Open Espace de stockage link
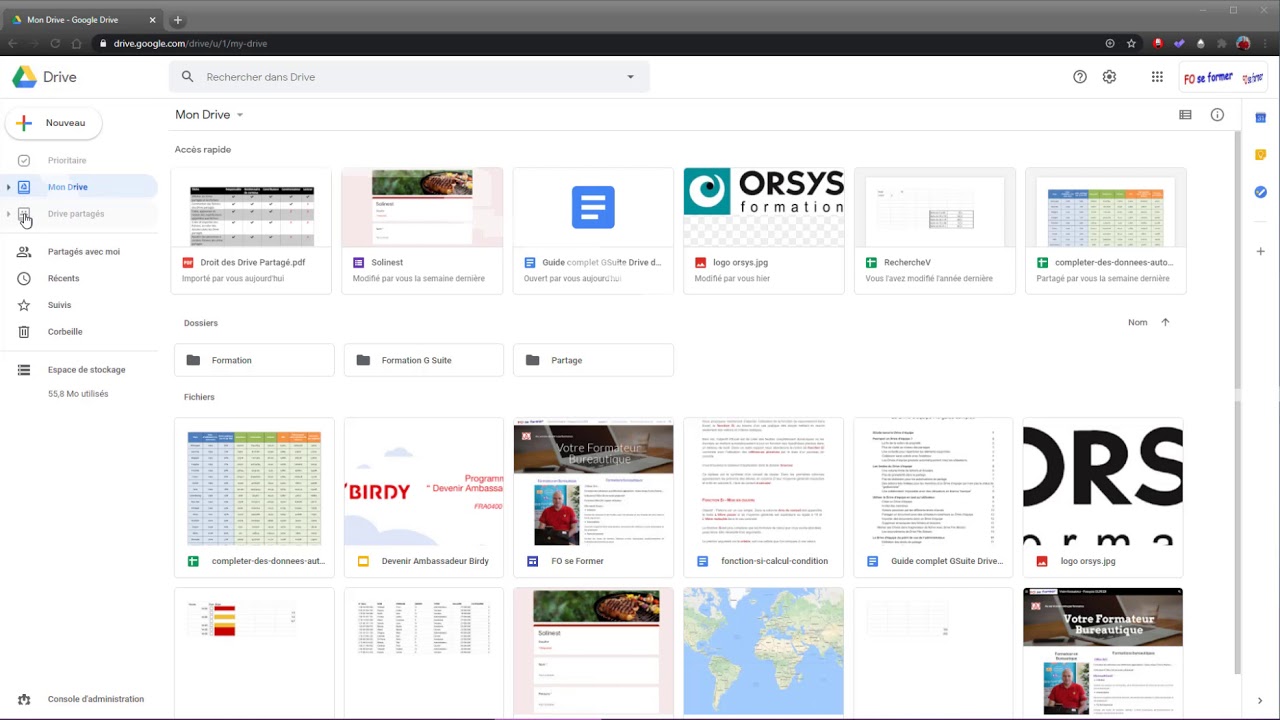Image resolution: width=1280 pixels, height=720 pixels. click(86, 370)
